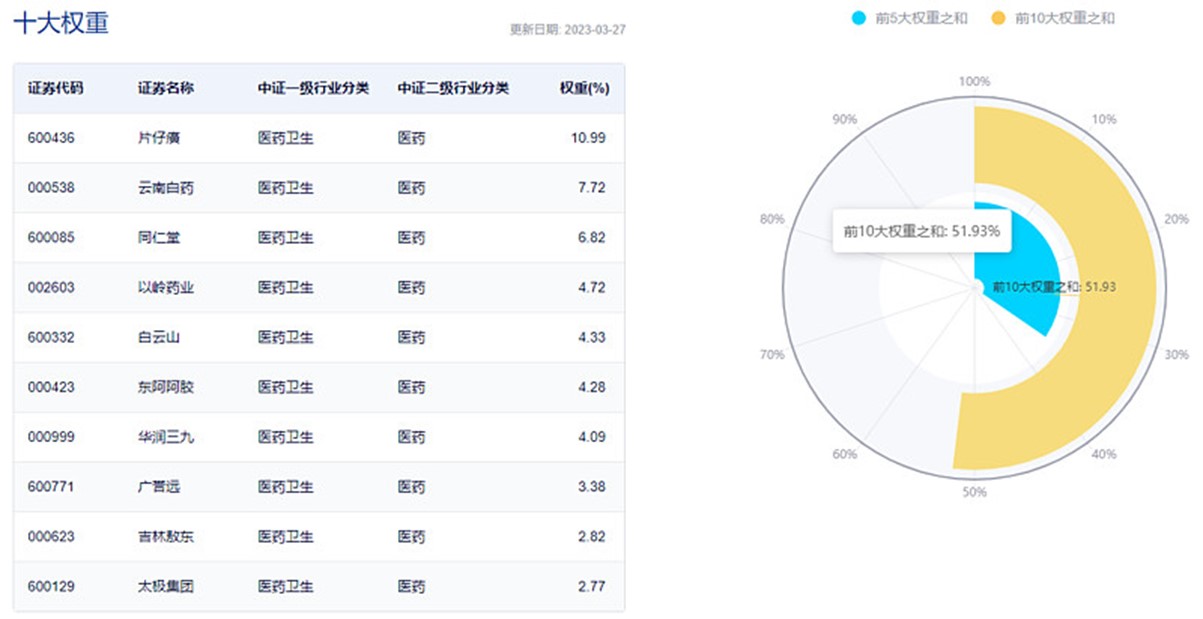Select stock code 002603 in table
1203x619 pixels.
51,288
